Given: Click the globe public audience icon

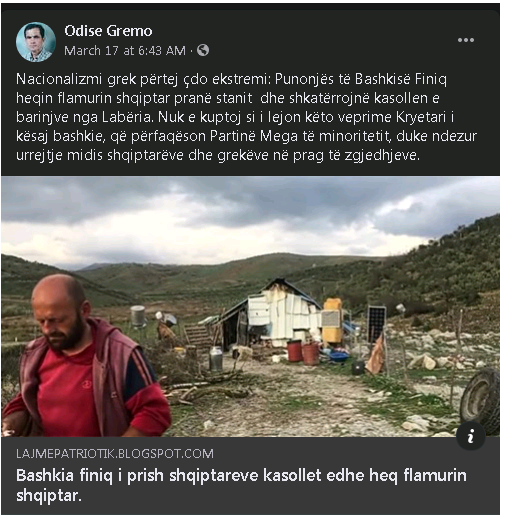Looking at the screenshot, I should pyautogui.click(x=203, y=50).
